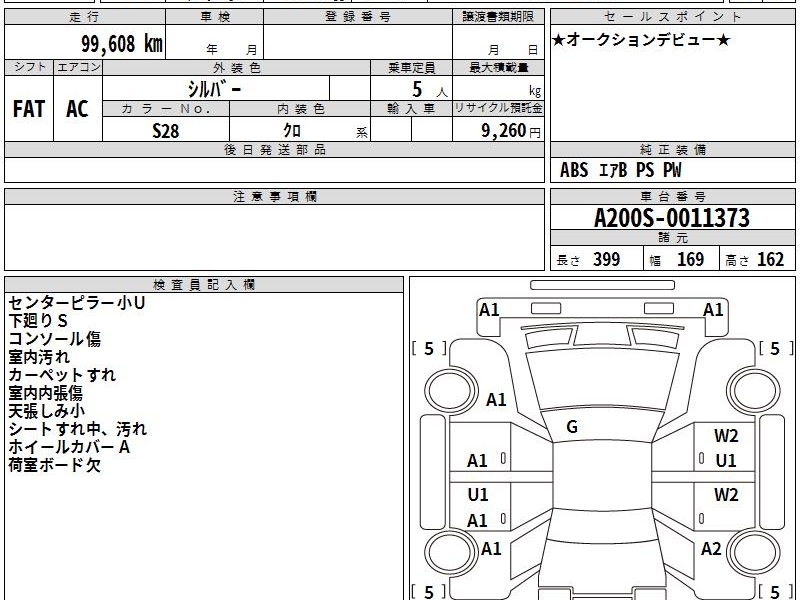
Task: Click the 車検 header cell
Action: (x=215, y=17)
